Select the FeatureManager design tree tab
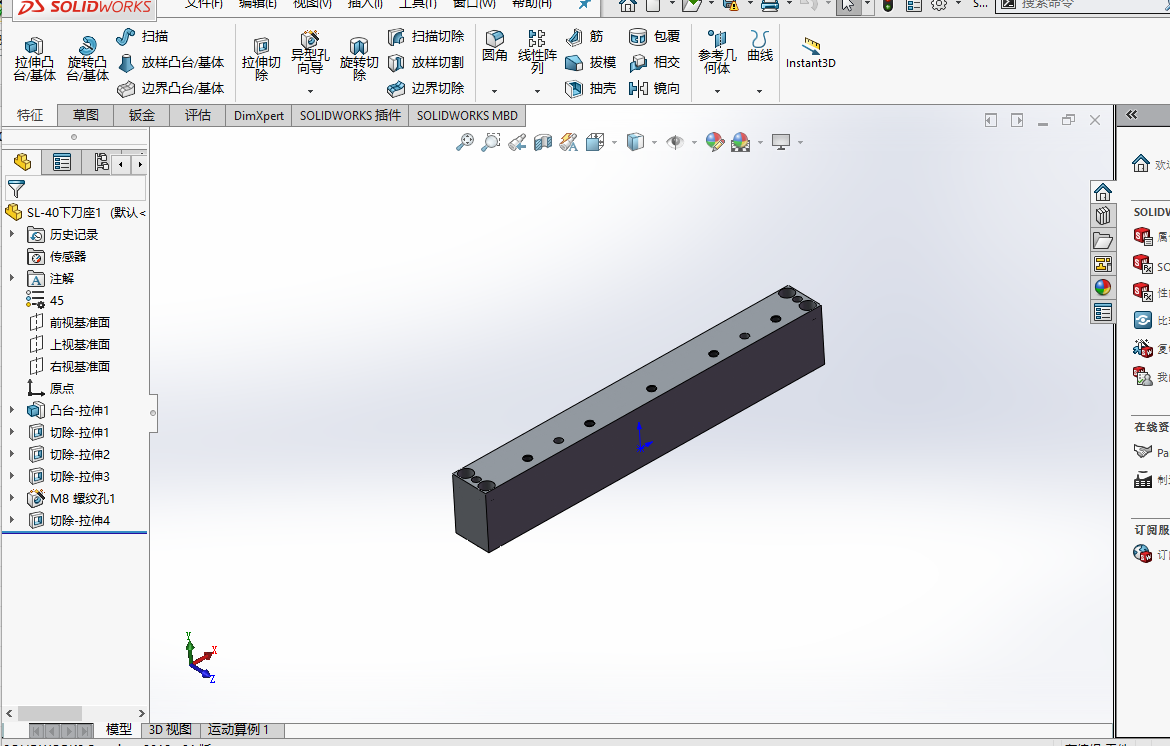This screenshot has width=1170, height=746. point(22,162)
